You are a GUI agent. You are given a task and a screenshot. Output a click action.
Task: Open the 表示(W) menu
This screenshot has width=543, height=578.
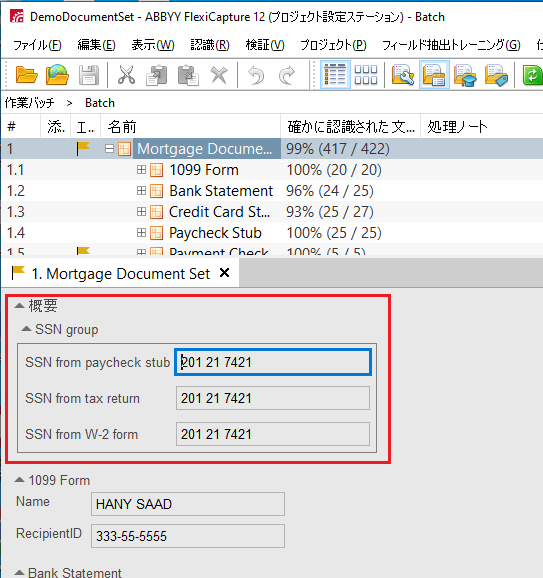pos(153,45)
